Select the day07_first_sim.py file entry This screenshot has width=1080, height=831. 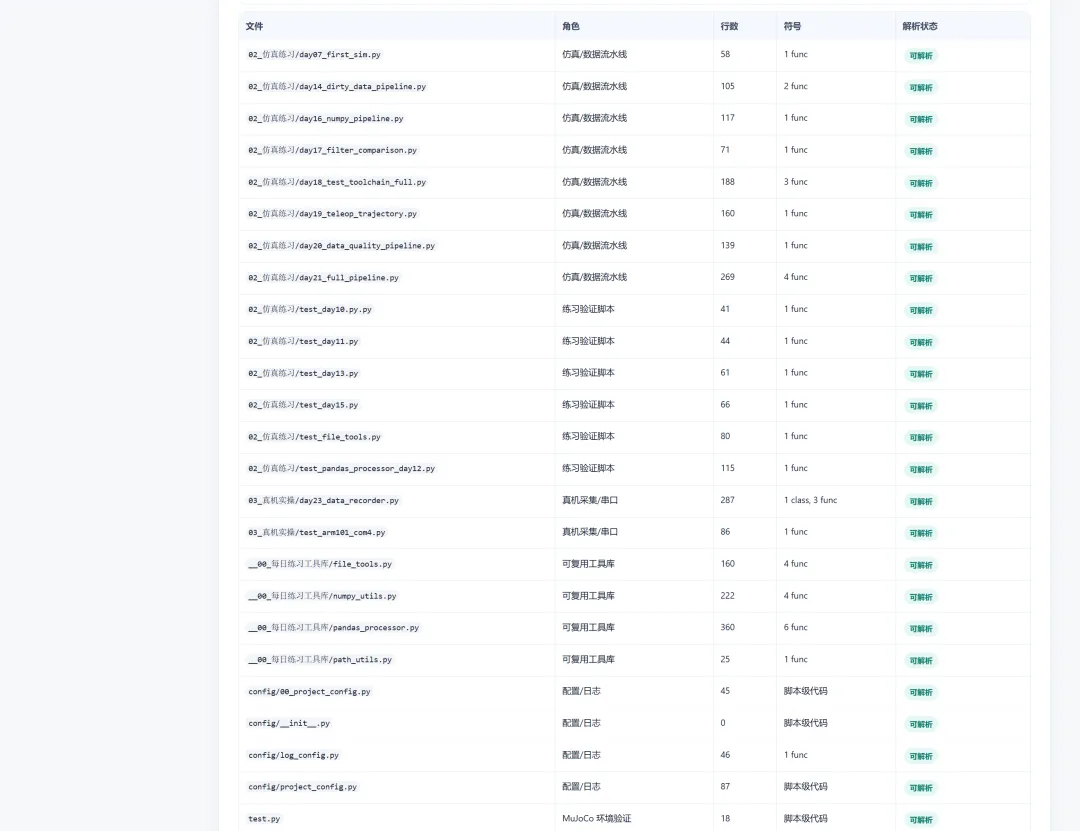314,54
